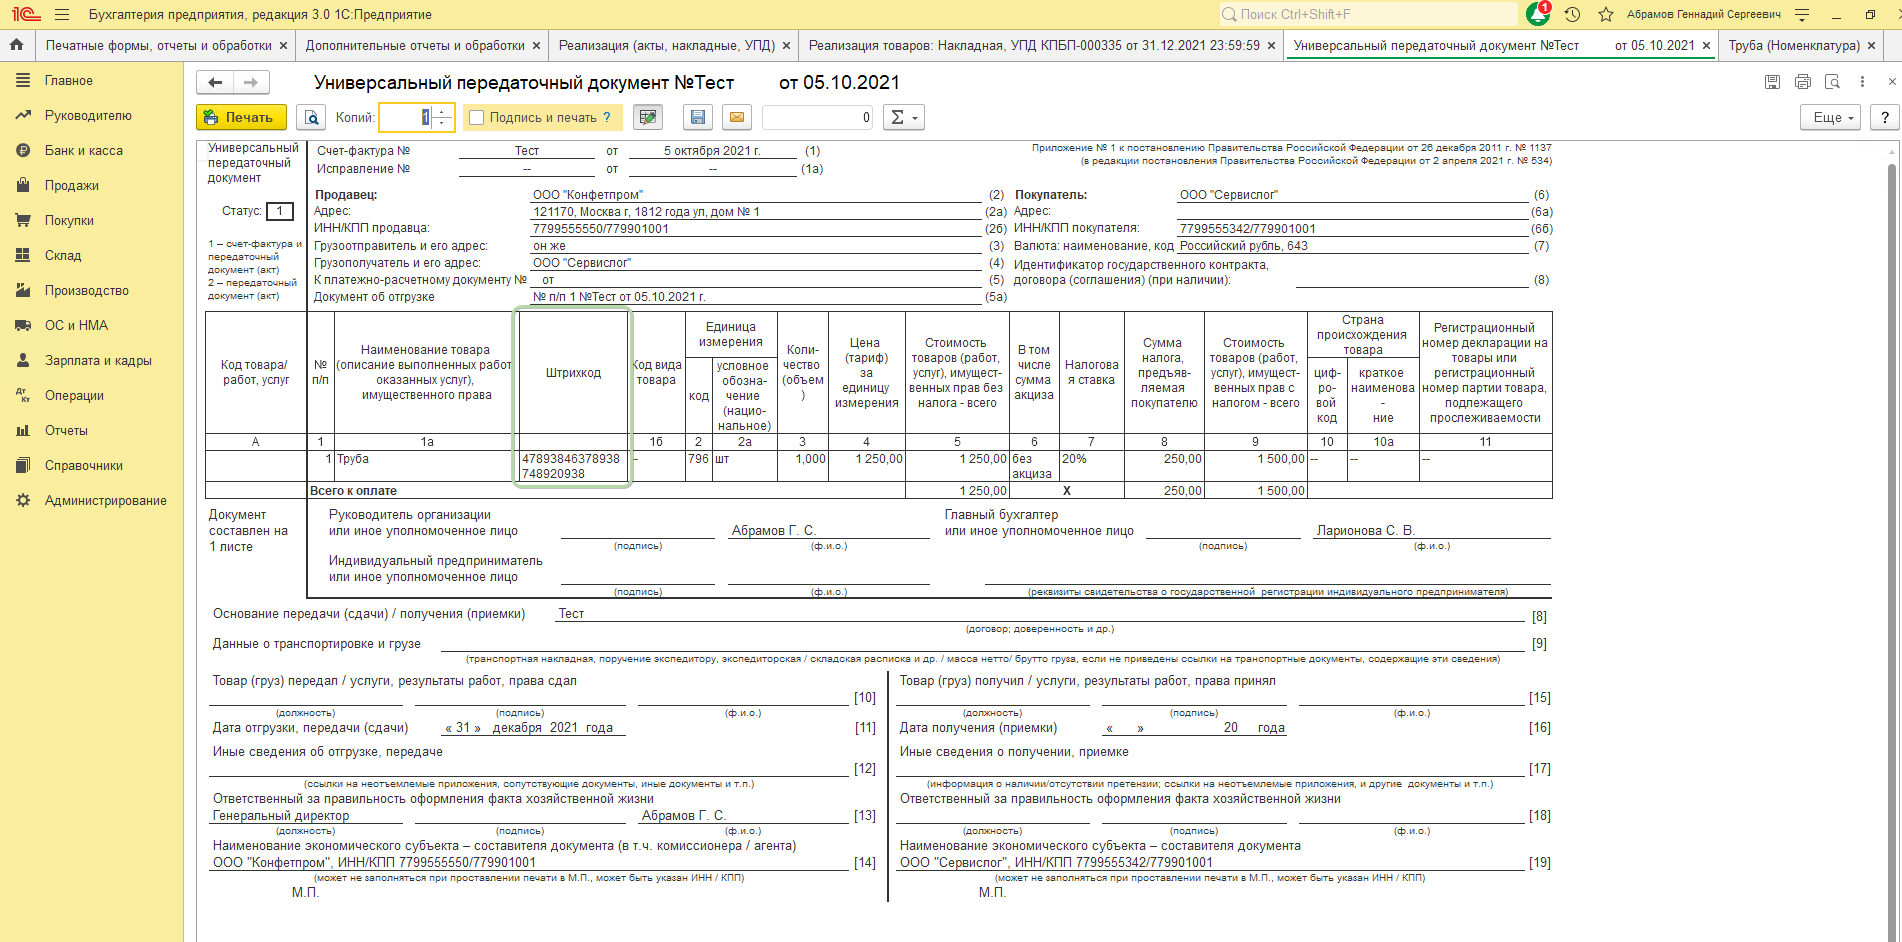This screenshot has width=1902, height=942.
Task: Open the Руководителю section
Action: [88, 116]
